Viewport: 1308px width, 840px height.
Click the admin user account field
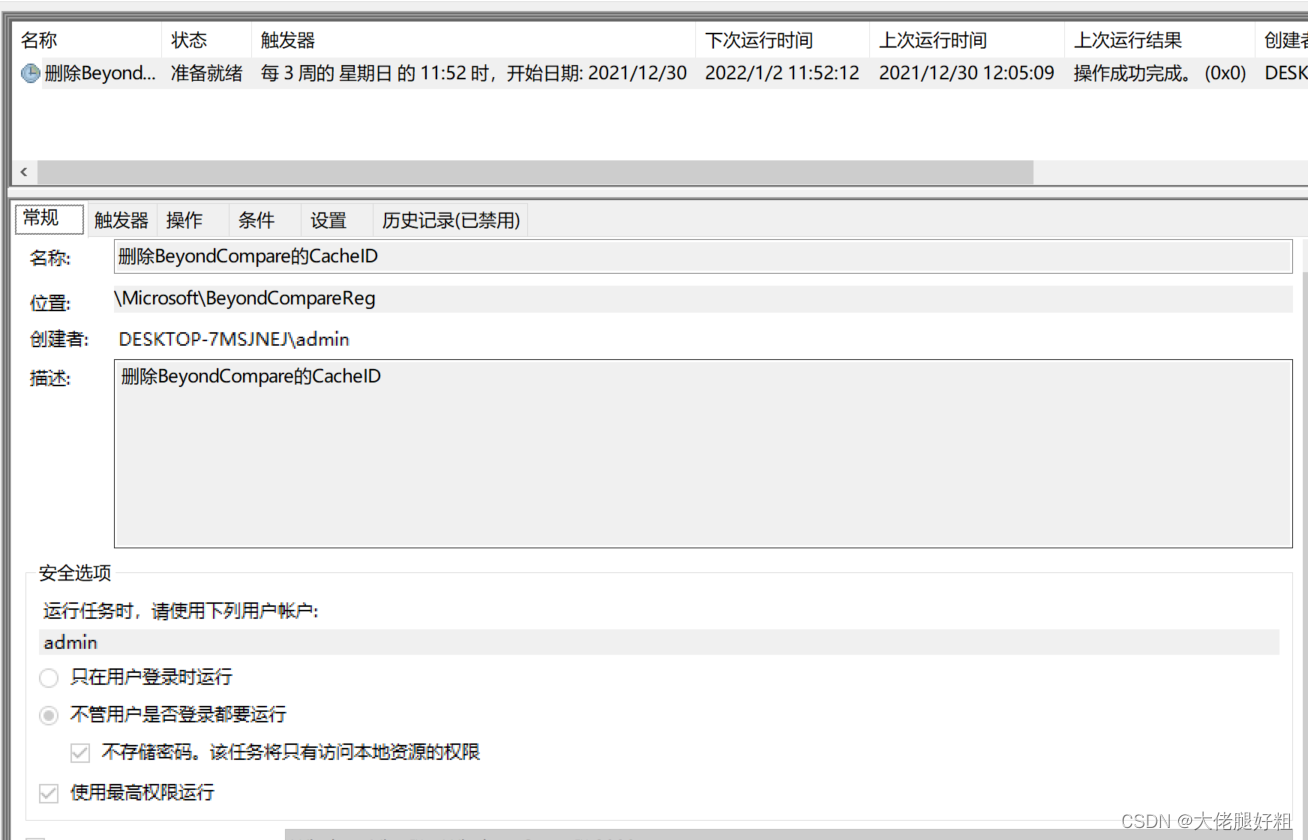pyautogui.click(x=659, y=642)
